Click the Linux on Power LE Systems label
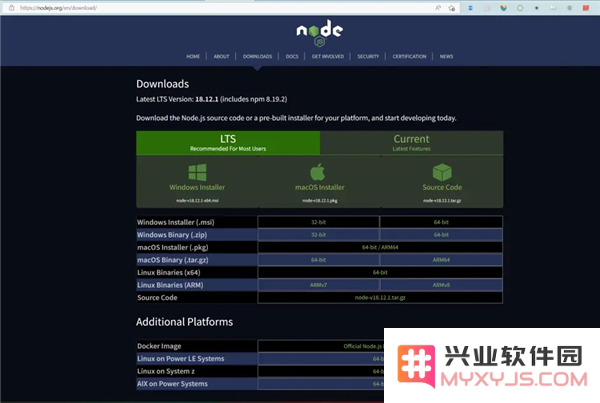The width and height of the screenshot is (600, 403). [181, 359]
